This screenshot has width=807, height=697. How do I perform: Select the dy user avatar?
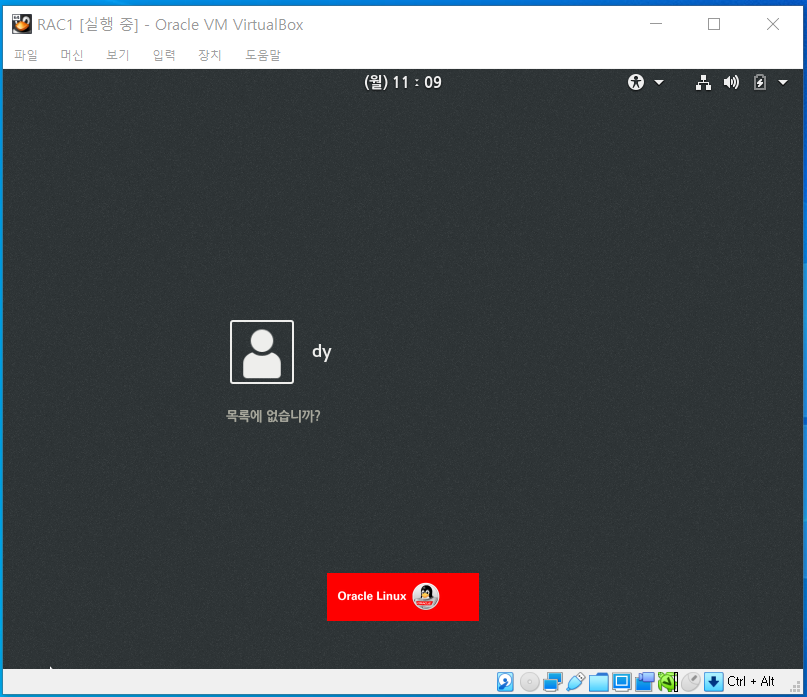coord(262,352)
